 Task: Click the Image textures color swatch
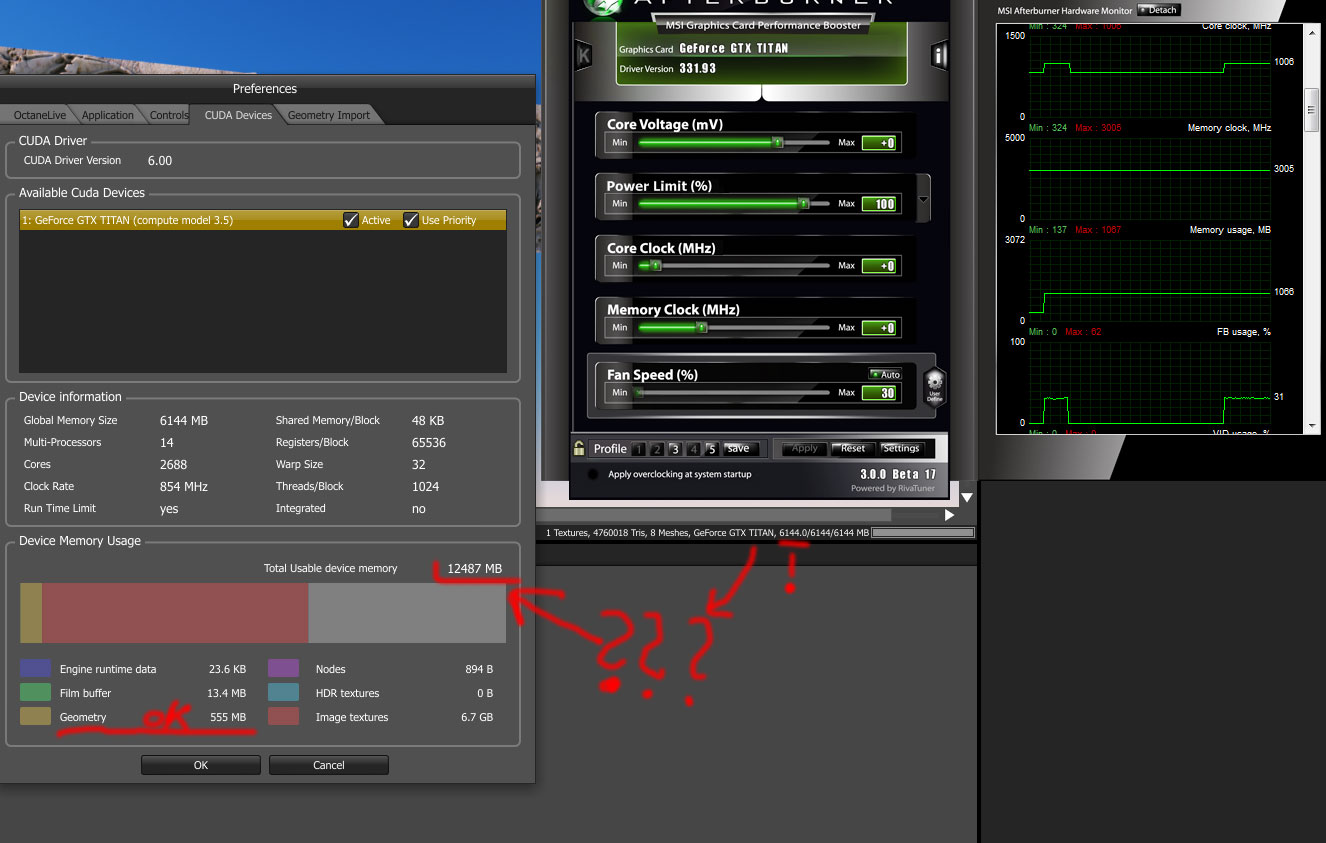pos(284,717)
